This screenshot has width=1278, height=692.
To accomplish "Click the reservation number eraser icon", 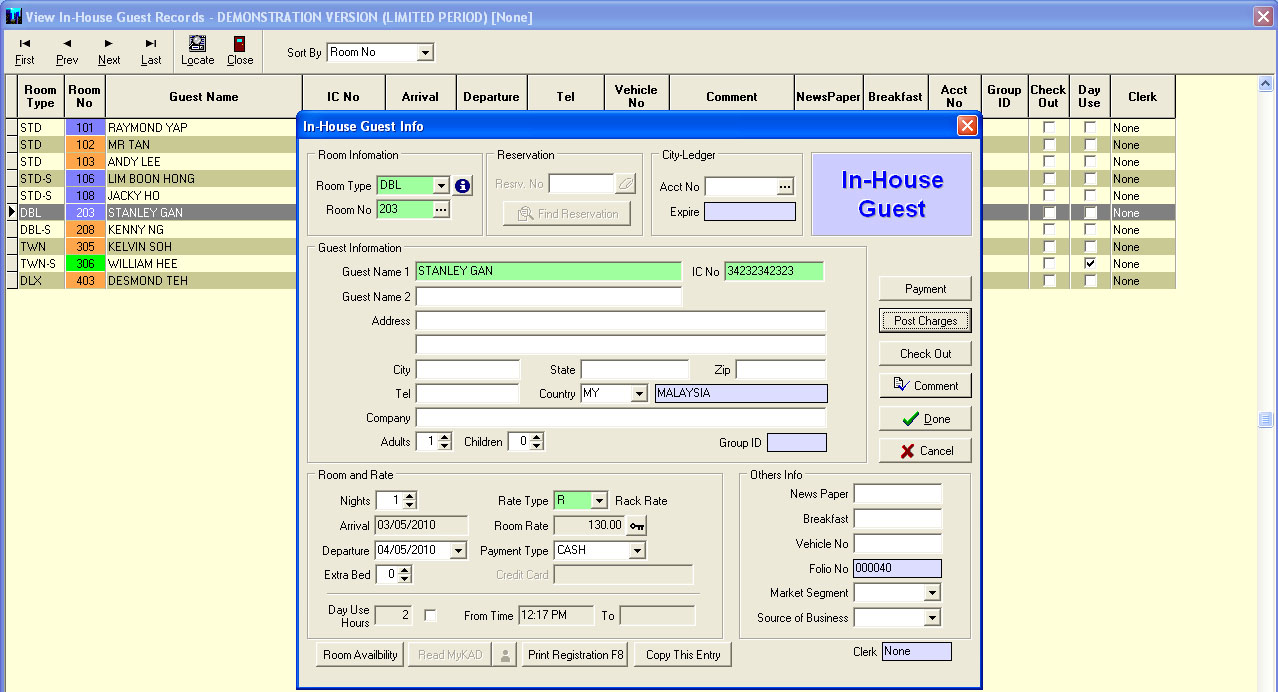I will [625, 185].
